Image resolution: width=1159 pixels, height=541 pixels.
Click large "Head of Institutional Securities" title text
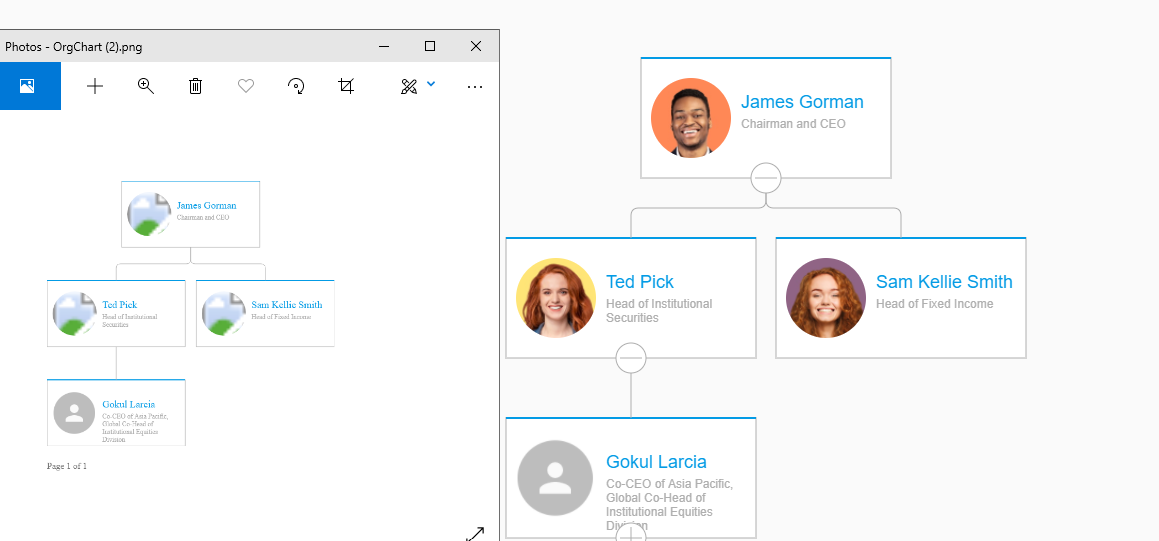(659, 310)
